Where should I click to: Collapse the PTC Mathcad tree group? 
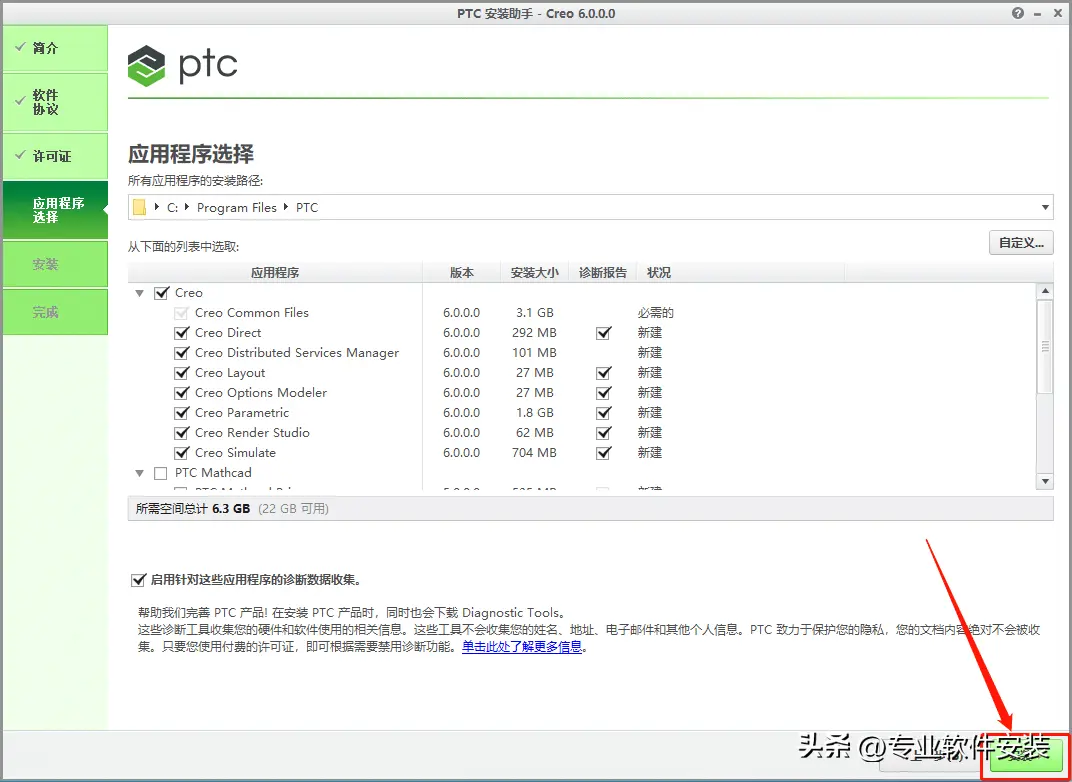(139, 473)
